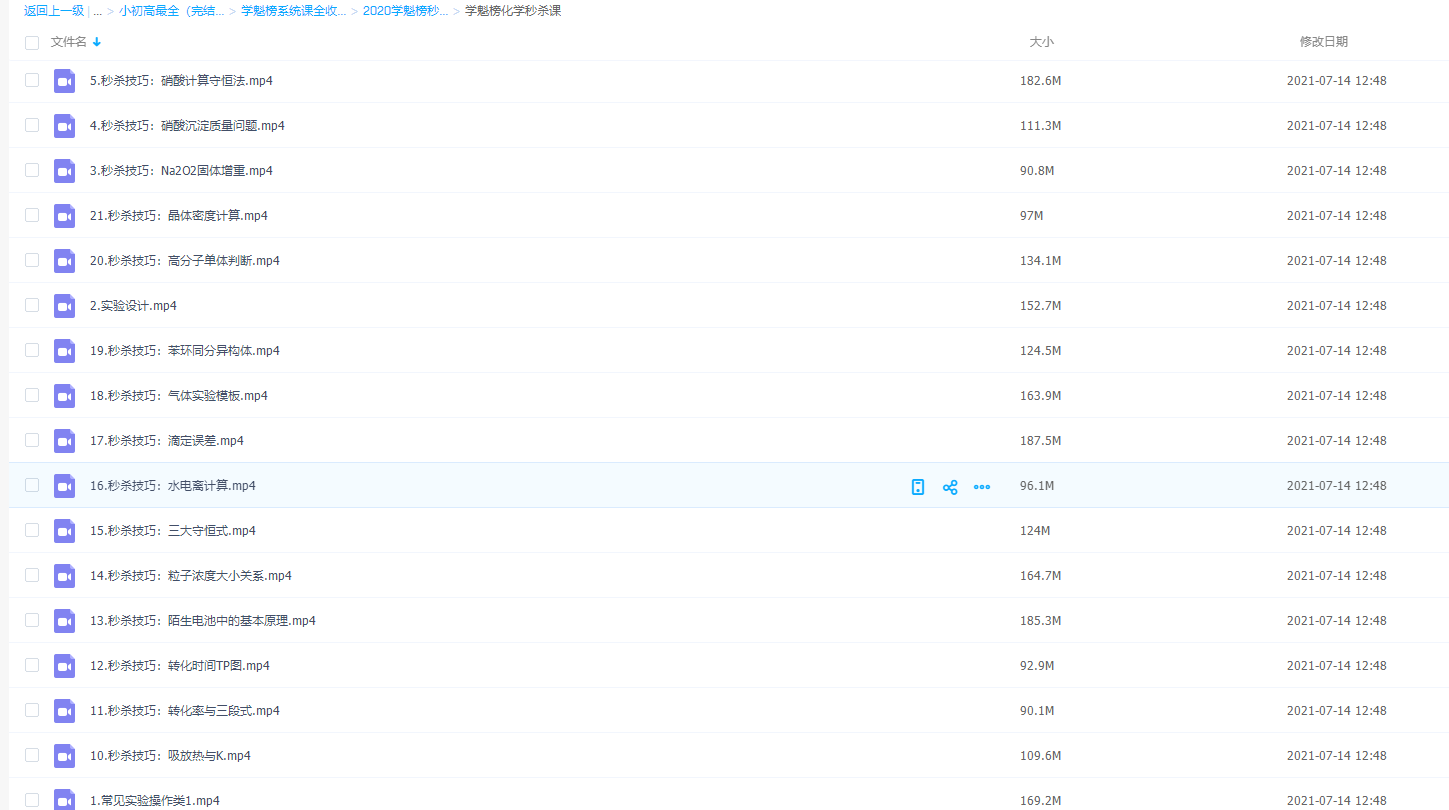Expand the collapsed breadcrumb ellipsis

[x=98, y=12]
